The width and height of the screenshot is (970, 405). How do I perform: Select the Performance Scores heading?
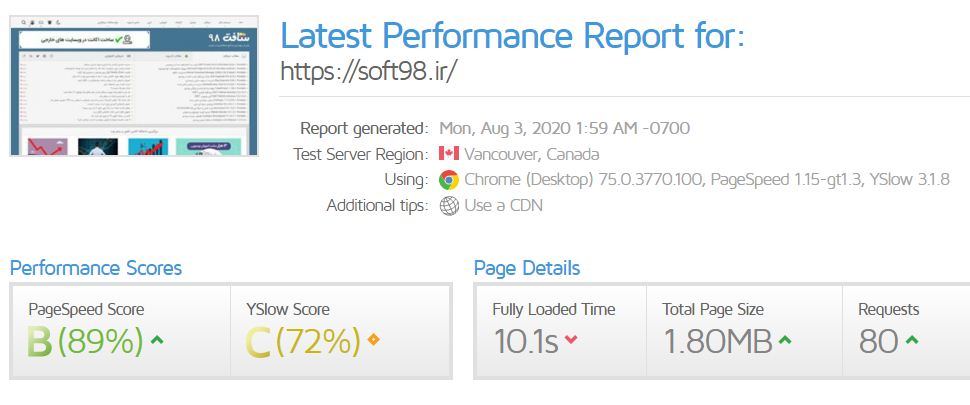coord(96,268)
